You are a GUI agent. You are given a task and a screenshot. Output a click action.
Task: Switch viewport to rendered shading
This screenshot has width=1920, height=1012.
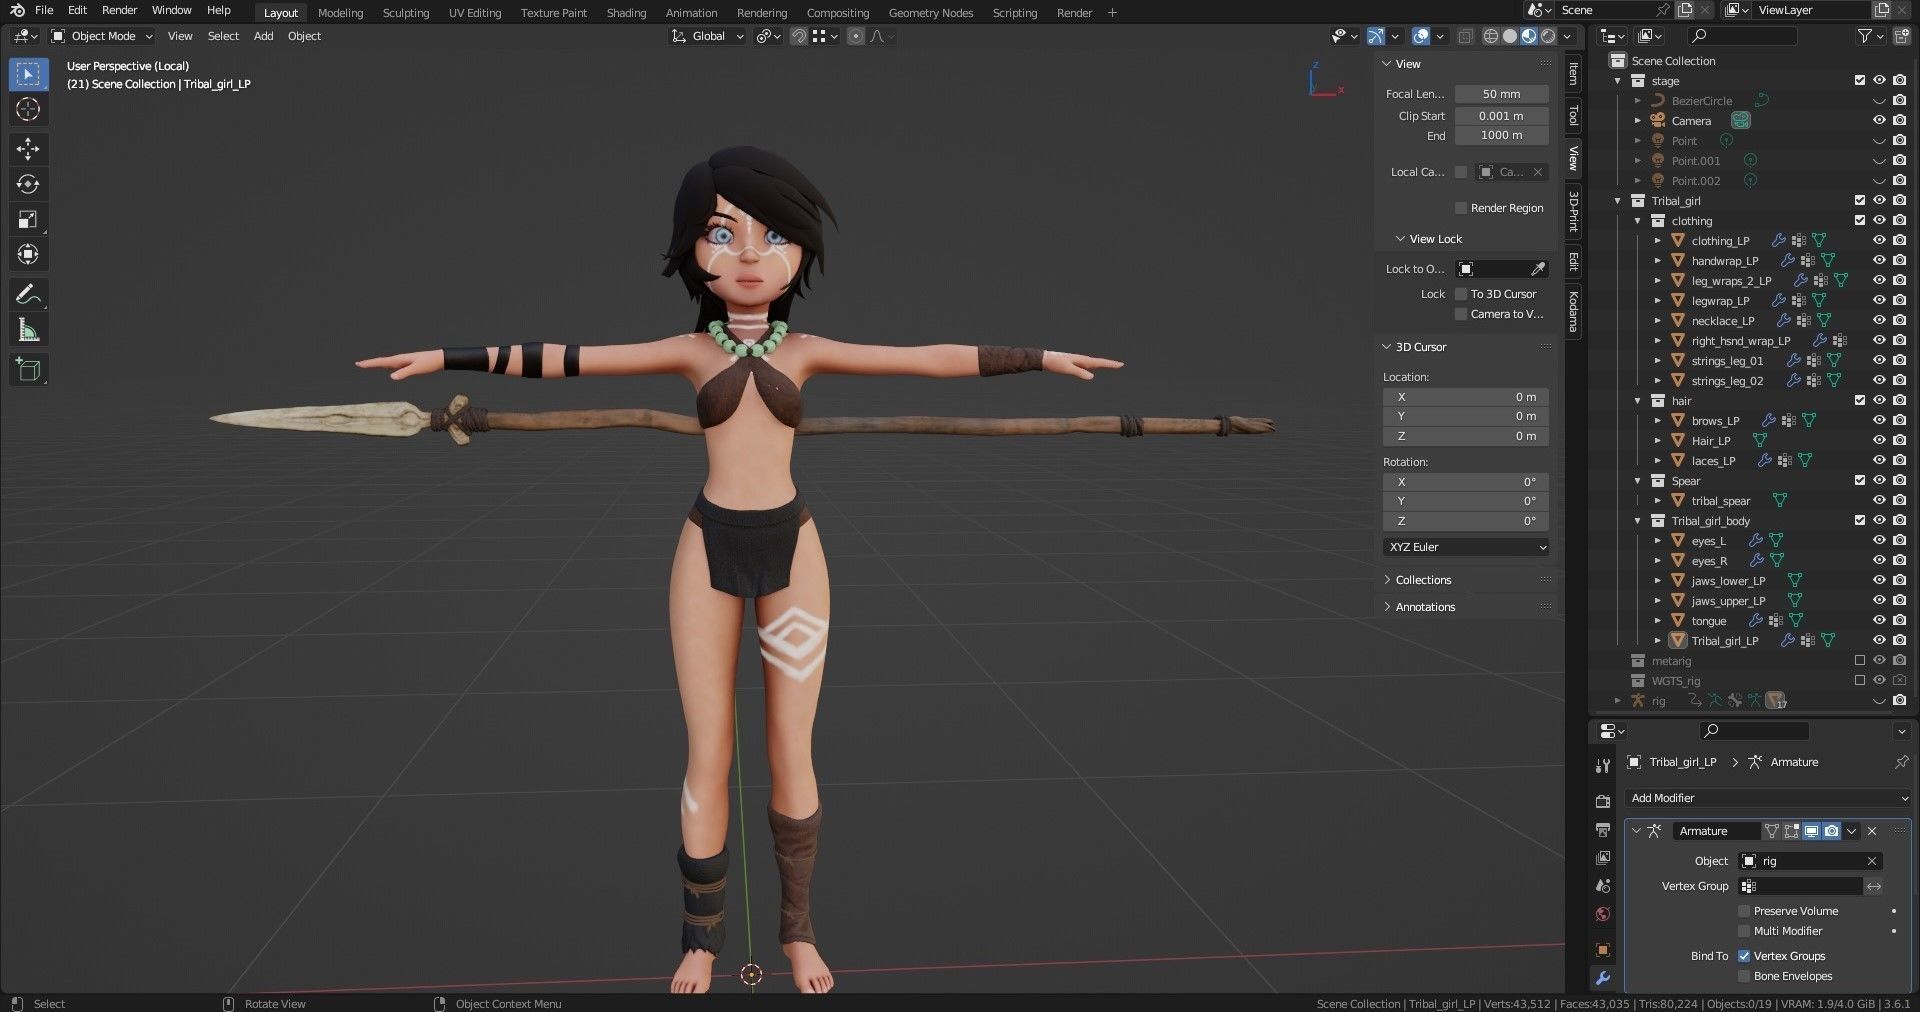[1548, 36]
